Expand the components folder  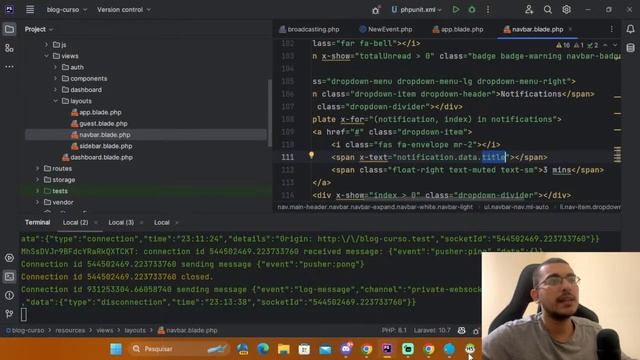[56, 78]
